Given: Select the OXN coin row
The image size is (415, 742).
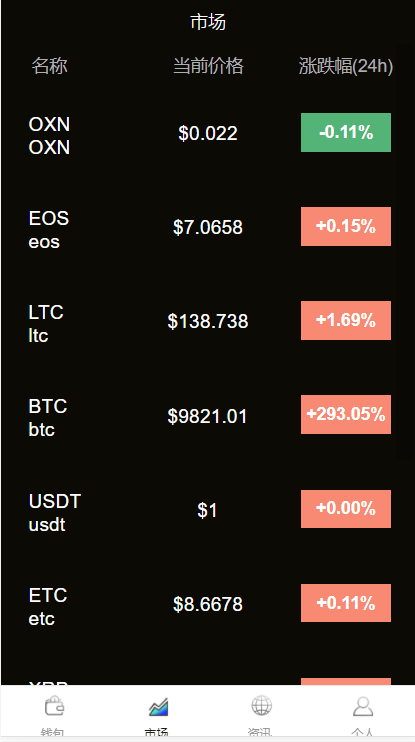Looking at the screenshot, I should (208, 133).
